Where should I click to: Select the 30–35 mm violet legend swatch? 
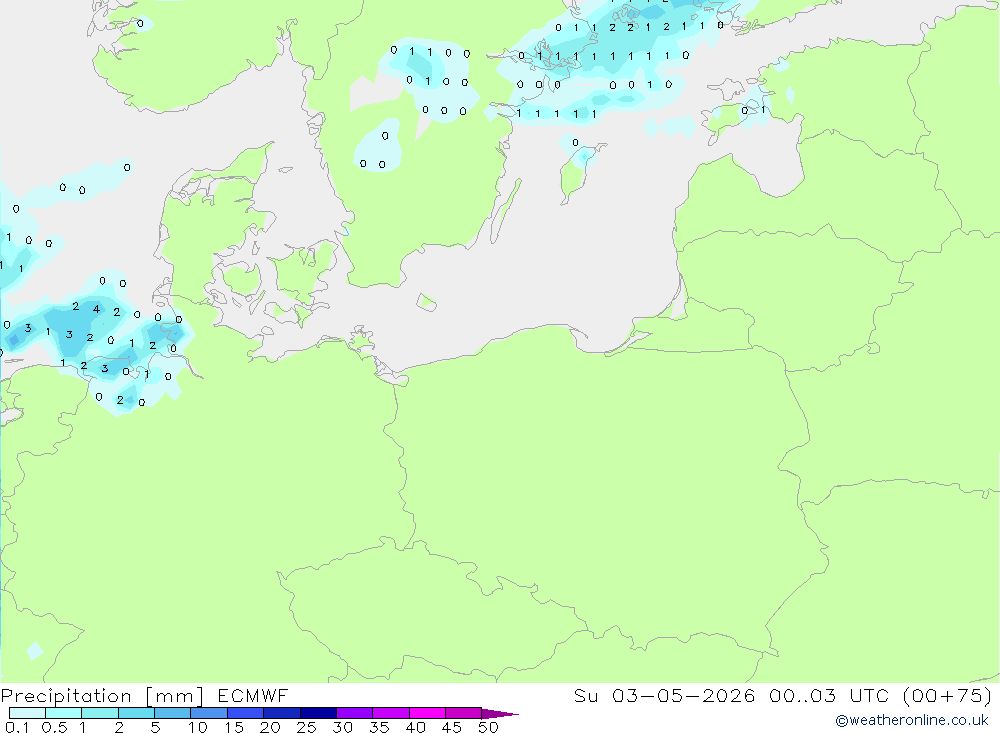355,713
